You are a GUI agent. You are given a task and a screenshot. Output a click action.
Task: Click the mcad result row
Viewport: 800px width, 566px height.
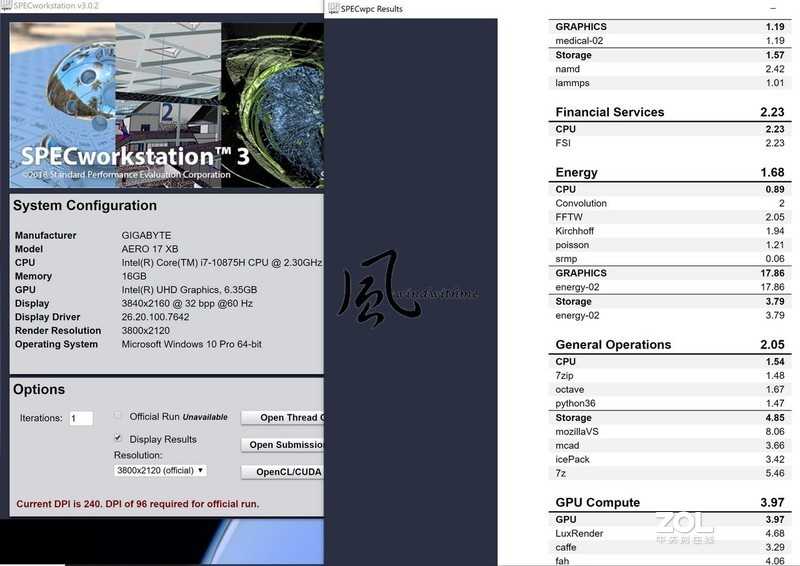coord(670,446)
